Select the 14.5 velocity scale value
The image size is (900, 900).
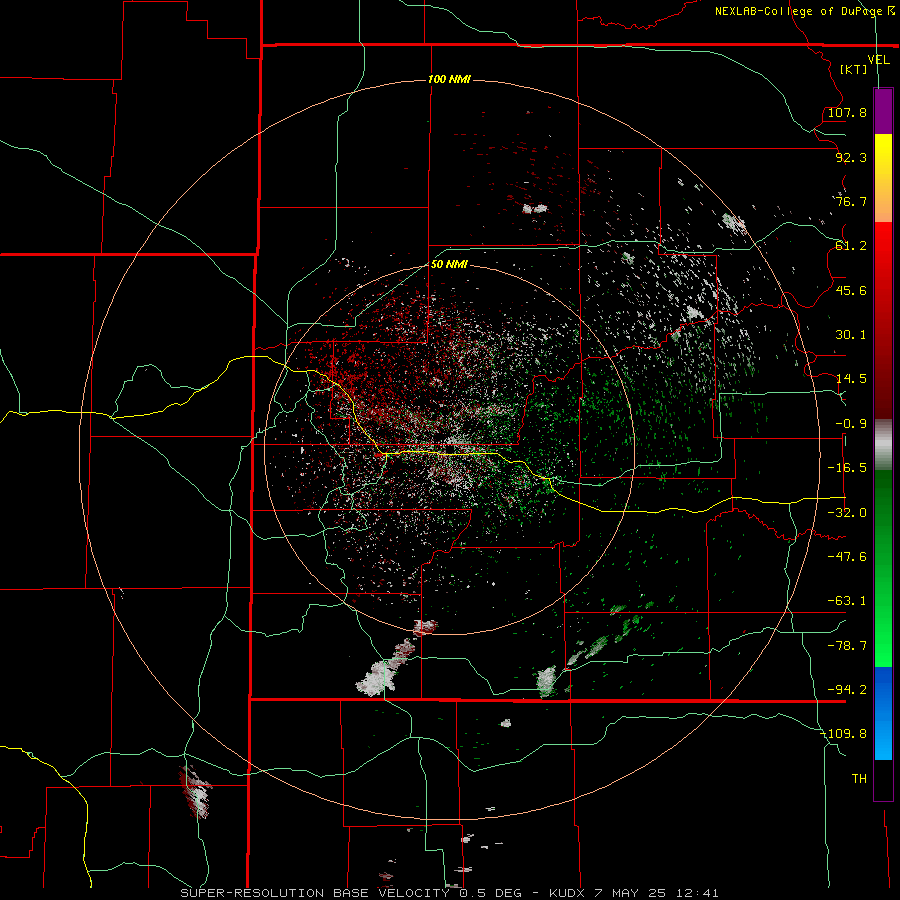pos(851,379)
